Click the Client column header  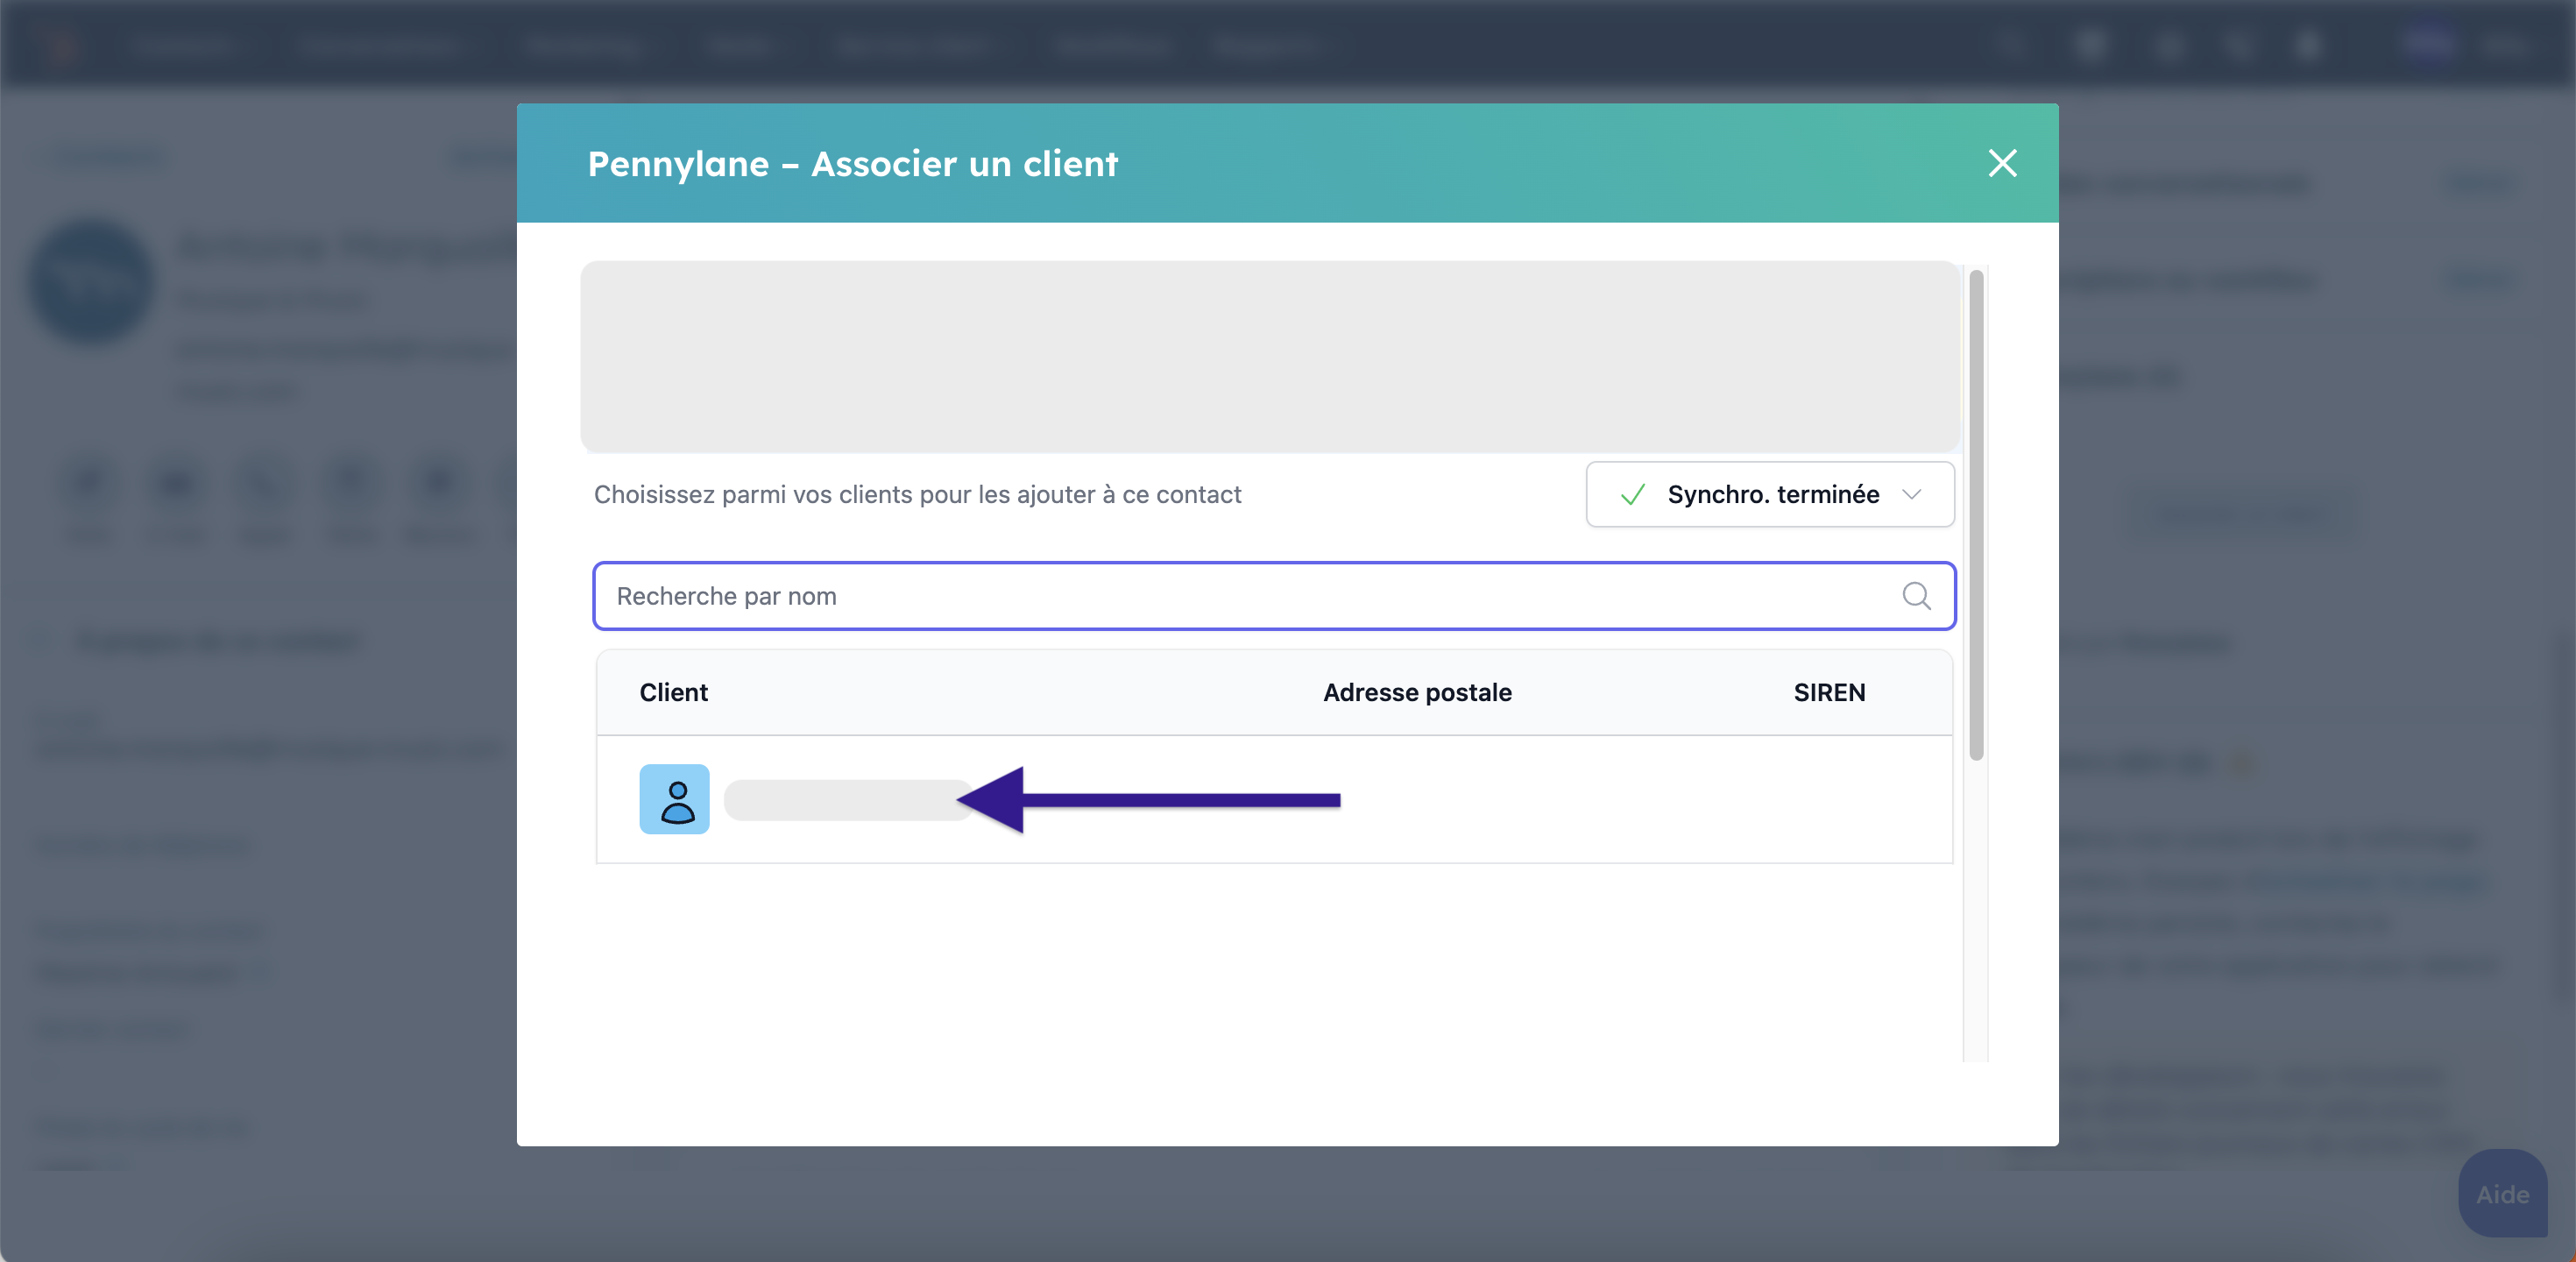(673, 692)
